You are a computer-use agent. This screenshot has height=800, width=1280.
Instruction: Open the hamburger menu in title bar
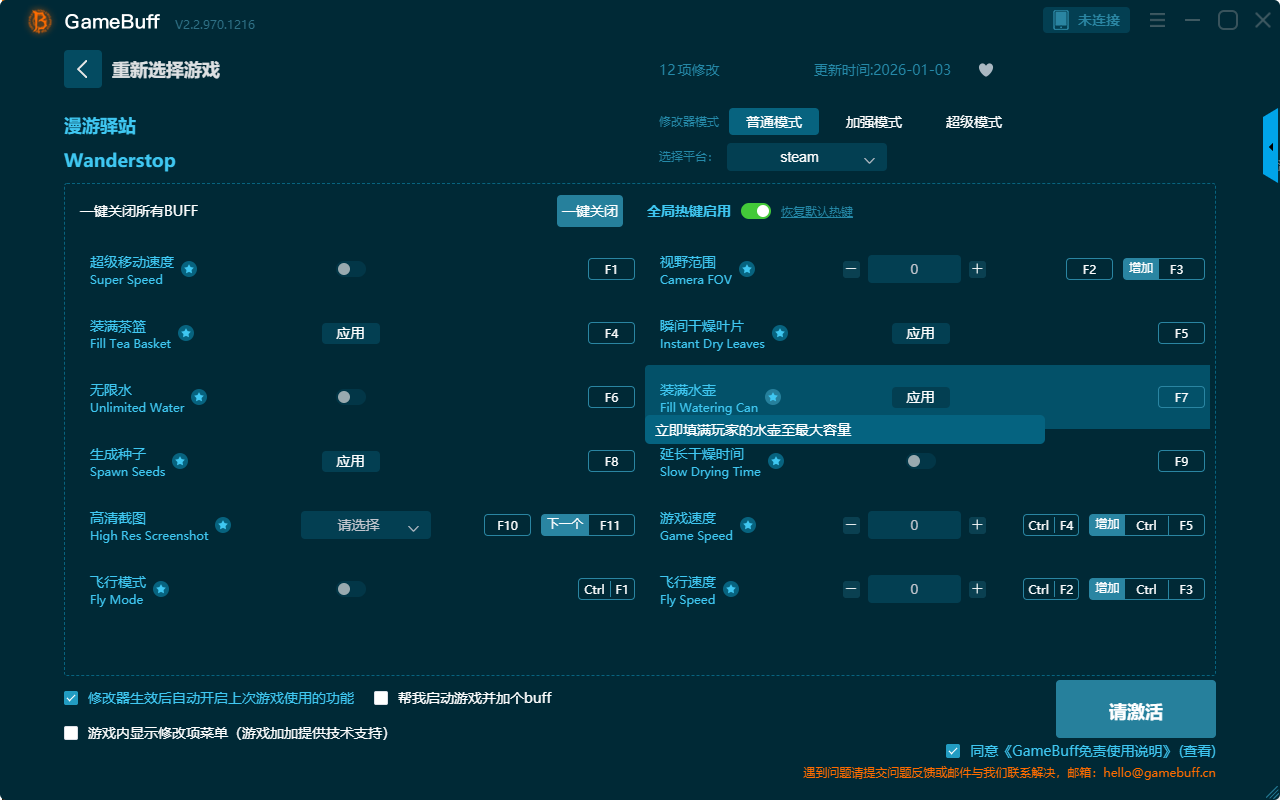point(1157,20)
